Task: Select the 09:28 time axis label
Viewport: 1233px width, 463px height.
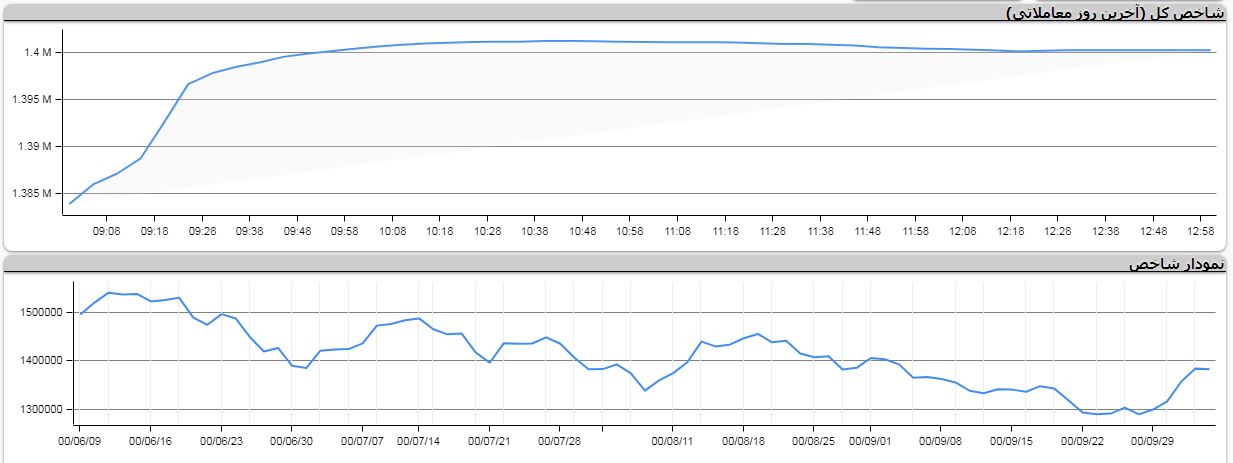Action: click(202, 231)
